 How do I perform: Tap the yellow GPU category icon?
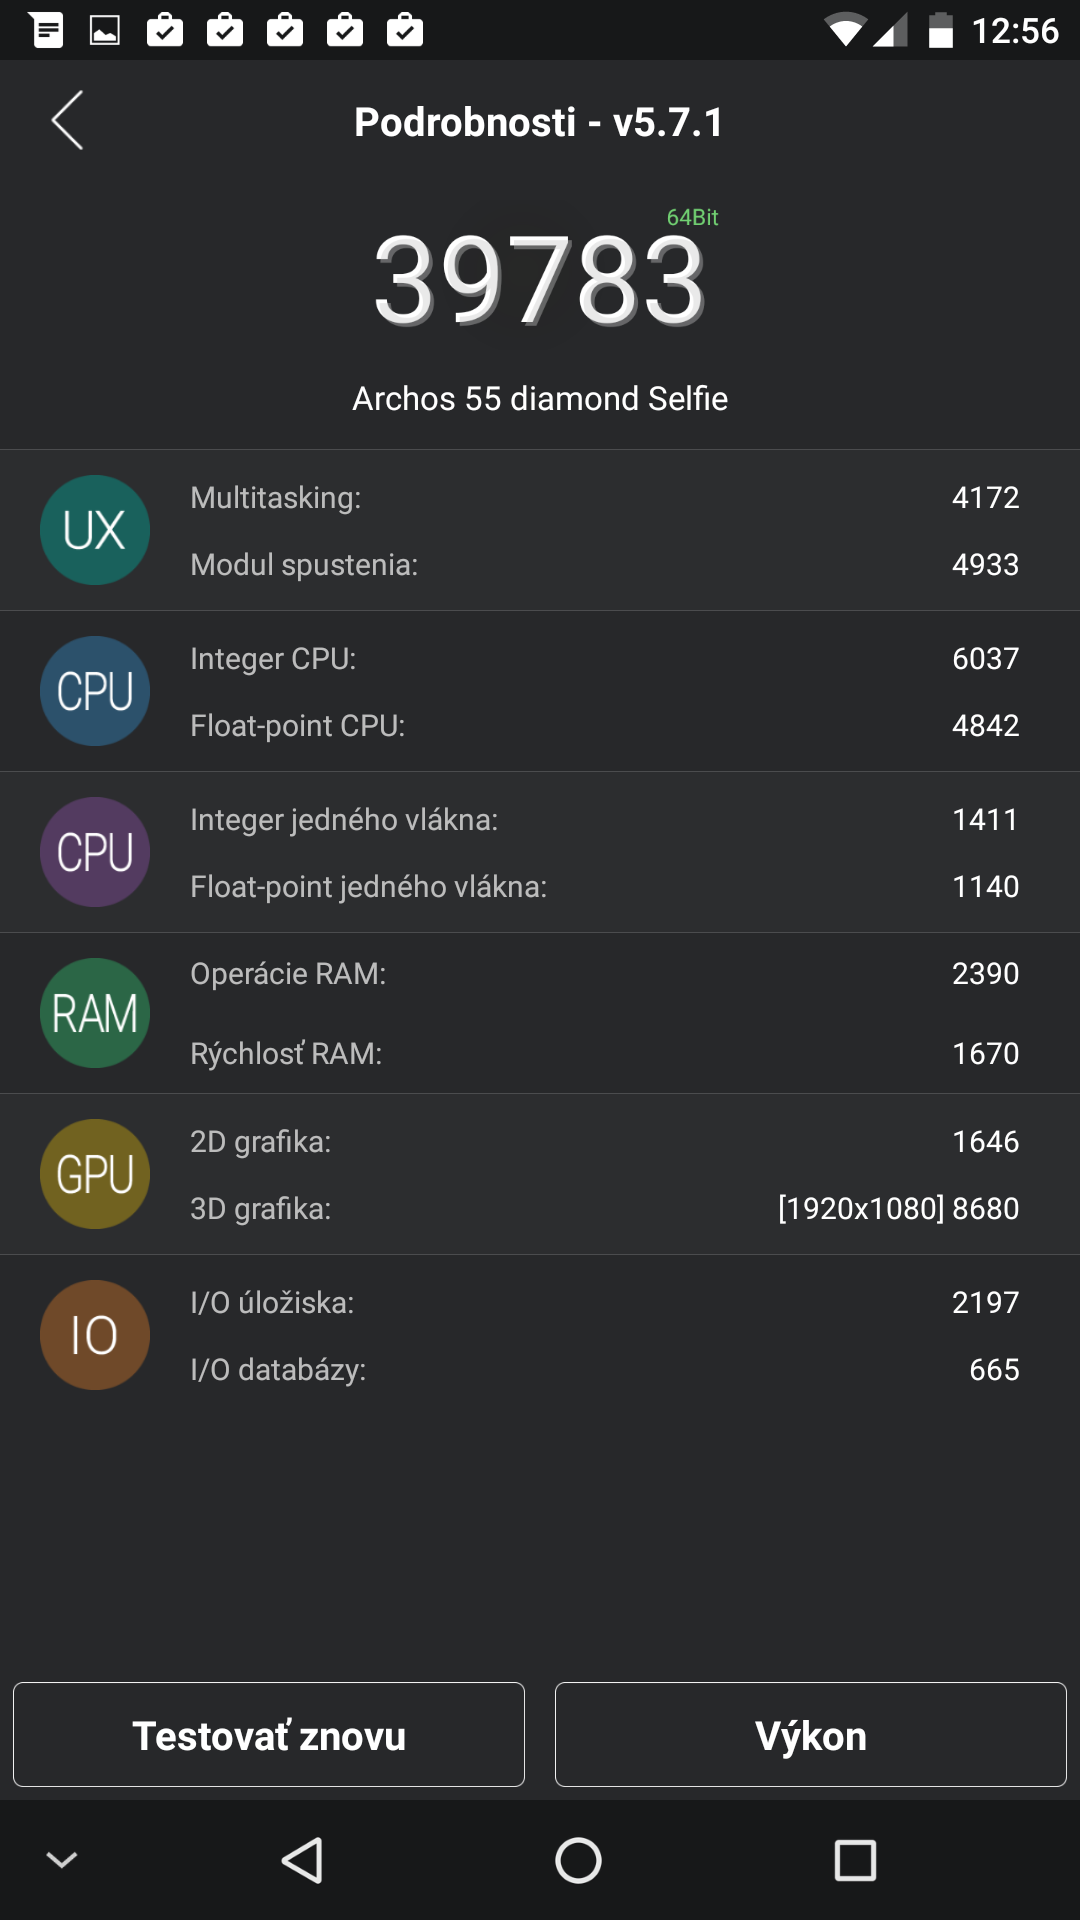pos(95,1174)
